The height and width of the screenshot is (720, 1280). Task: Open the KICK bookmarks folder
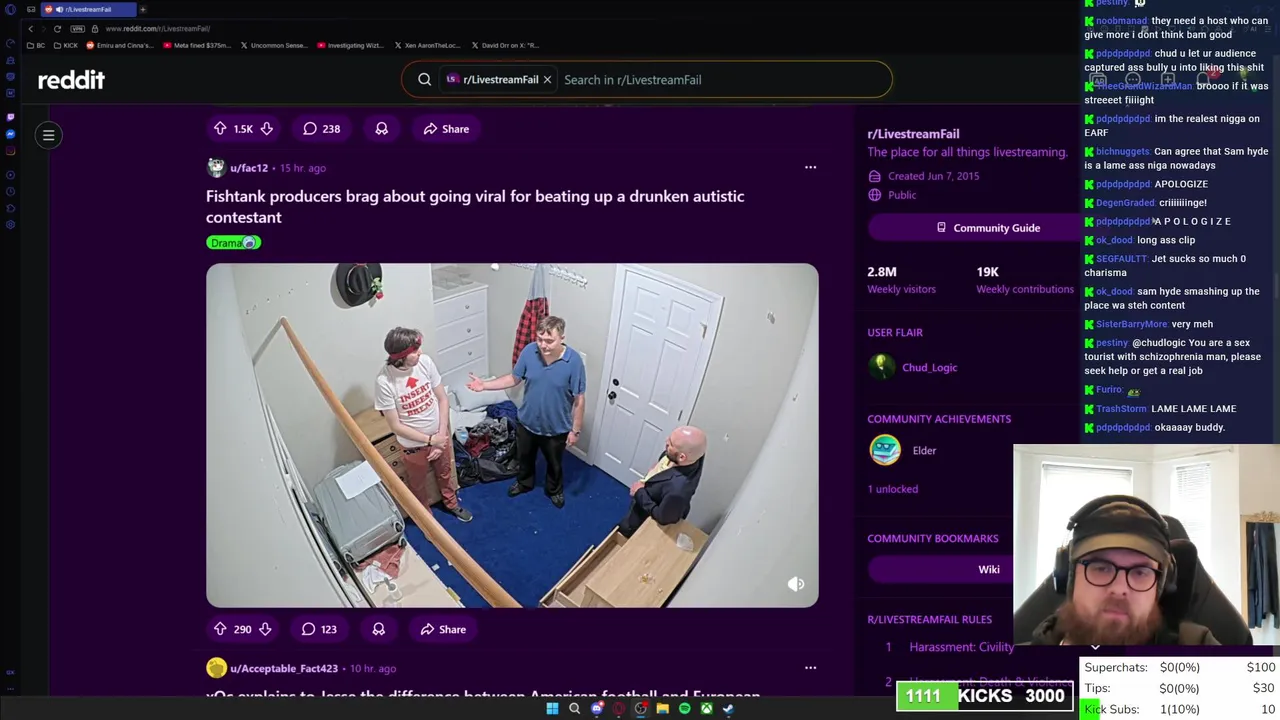(x=65, y=45)
